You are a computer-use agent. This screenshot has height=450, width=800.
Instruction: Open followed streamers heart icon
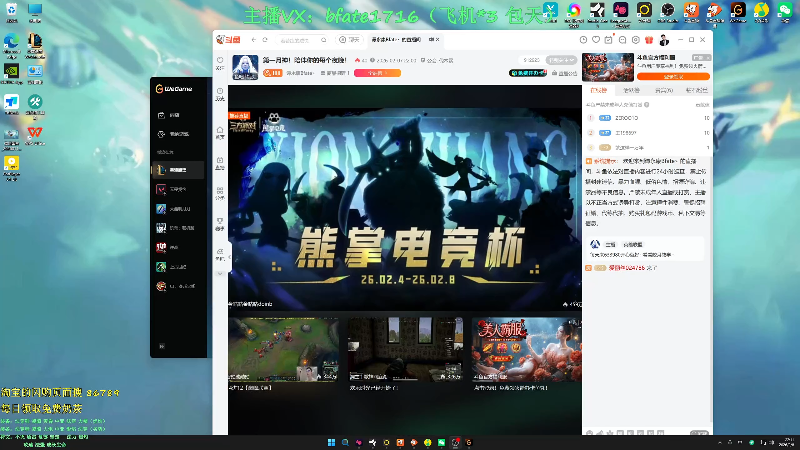[596, 39]
